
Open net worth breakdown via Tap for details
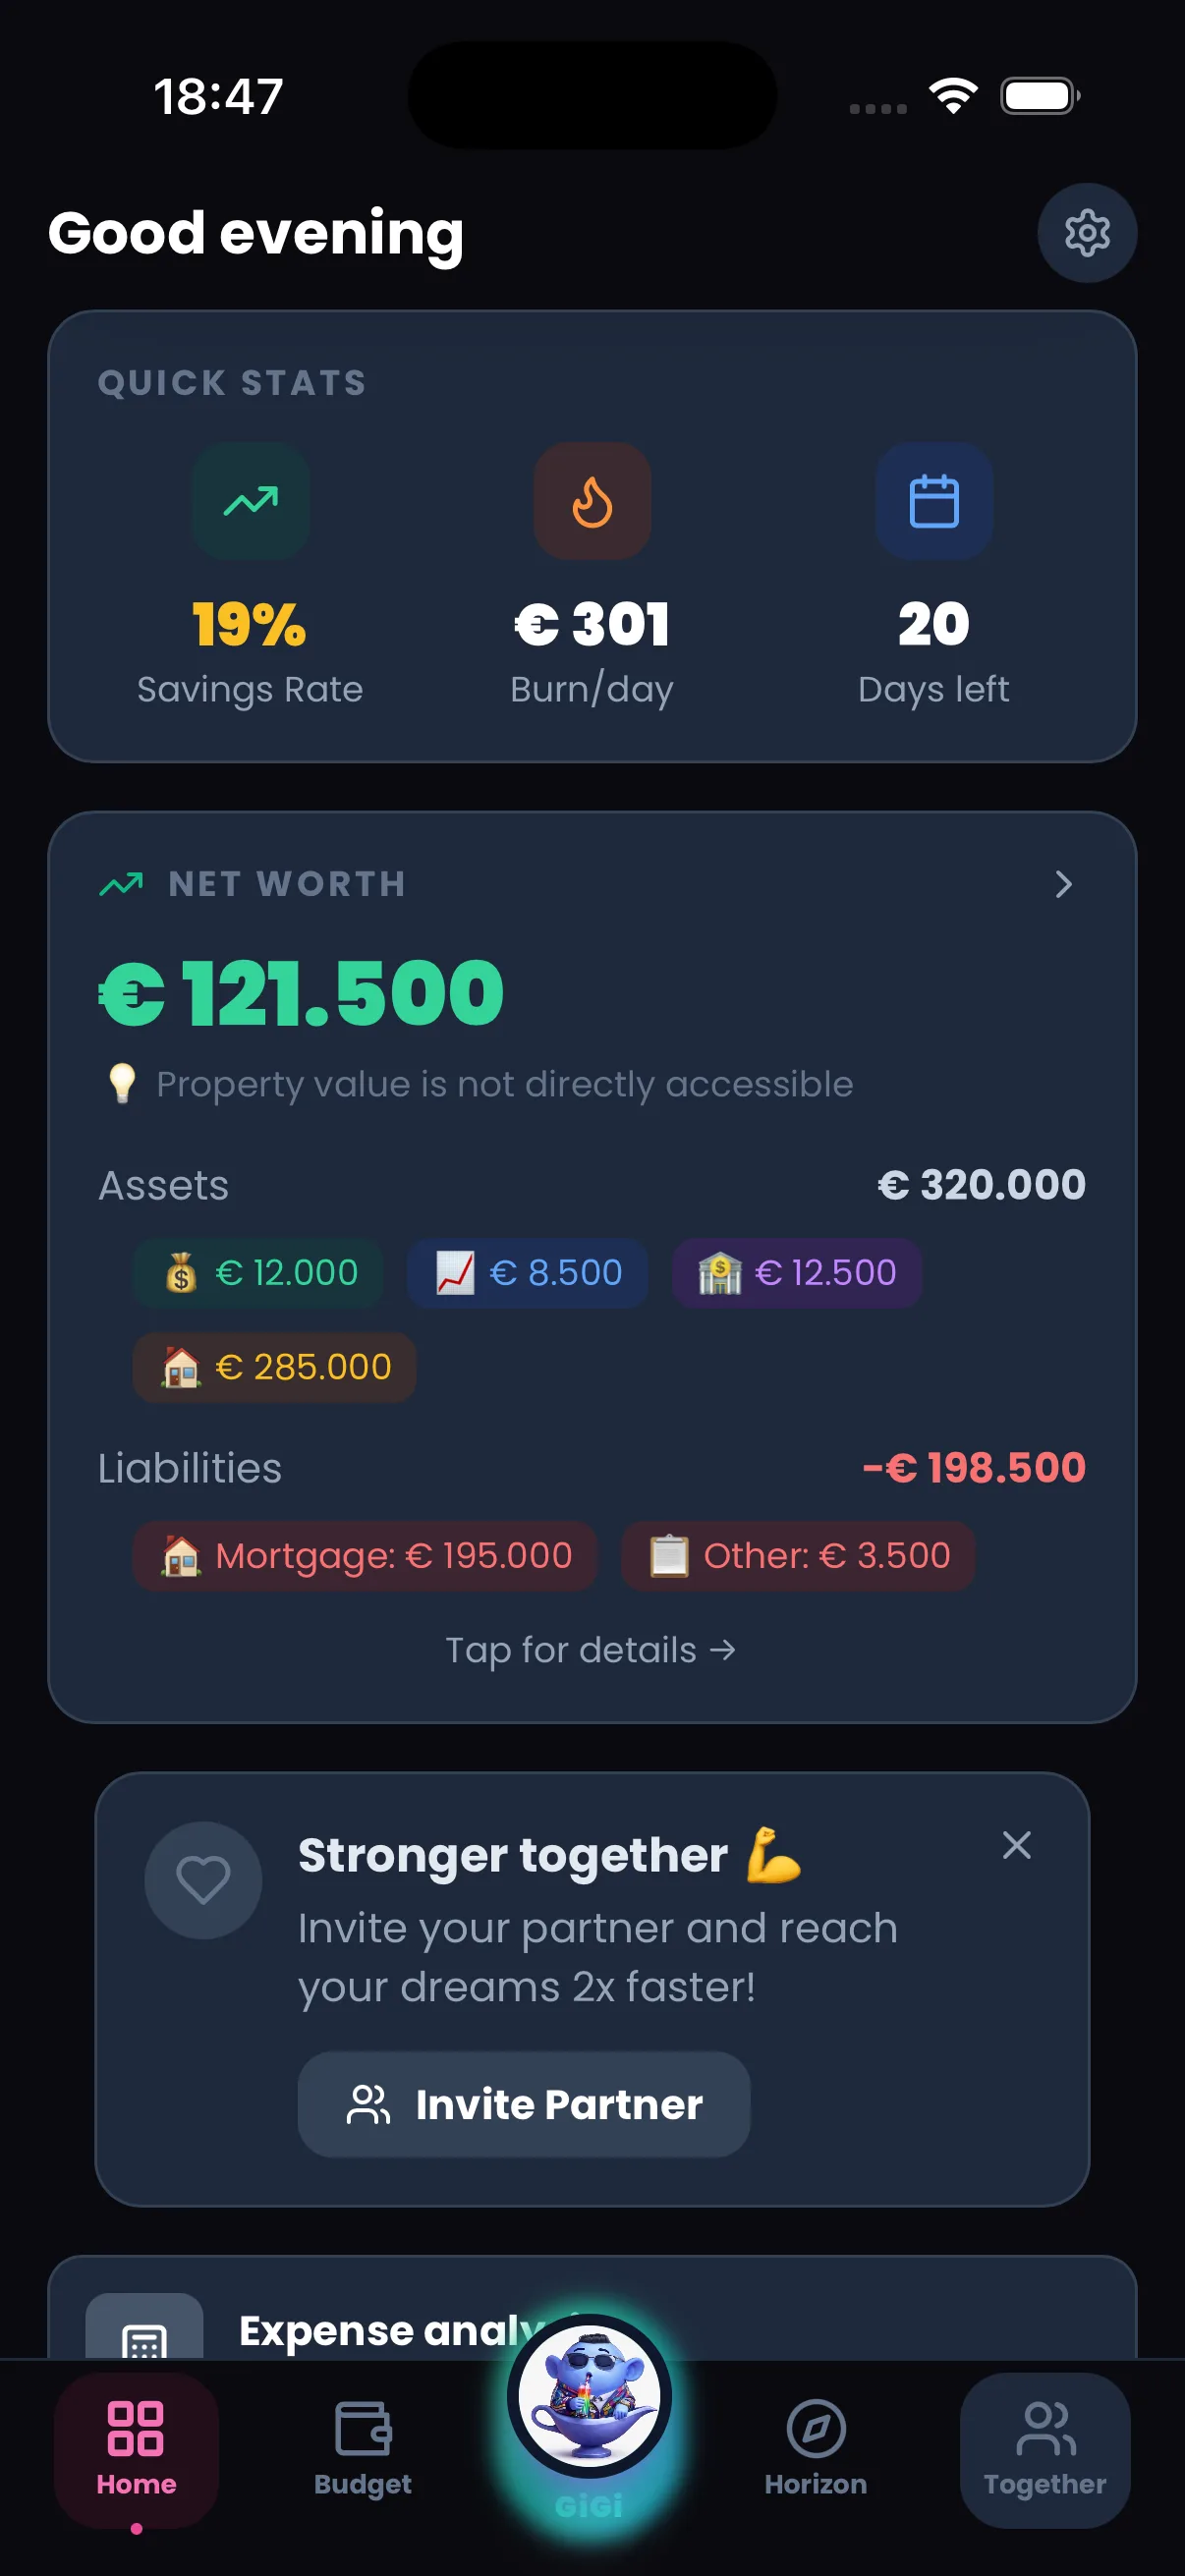592,1649
